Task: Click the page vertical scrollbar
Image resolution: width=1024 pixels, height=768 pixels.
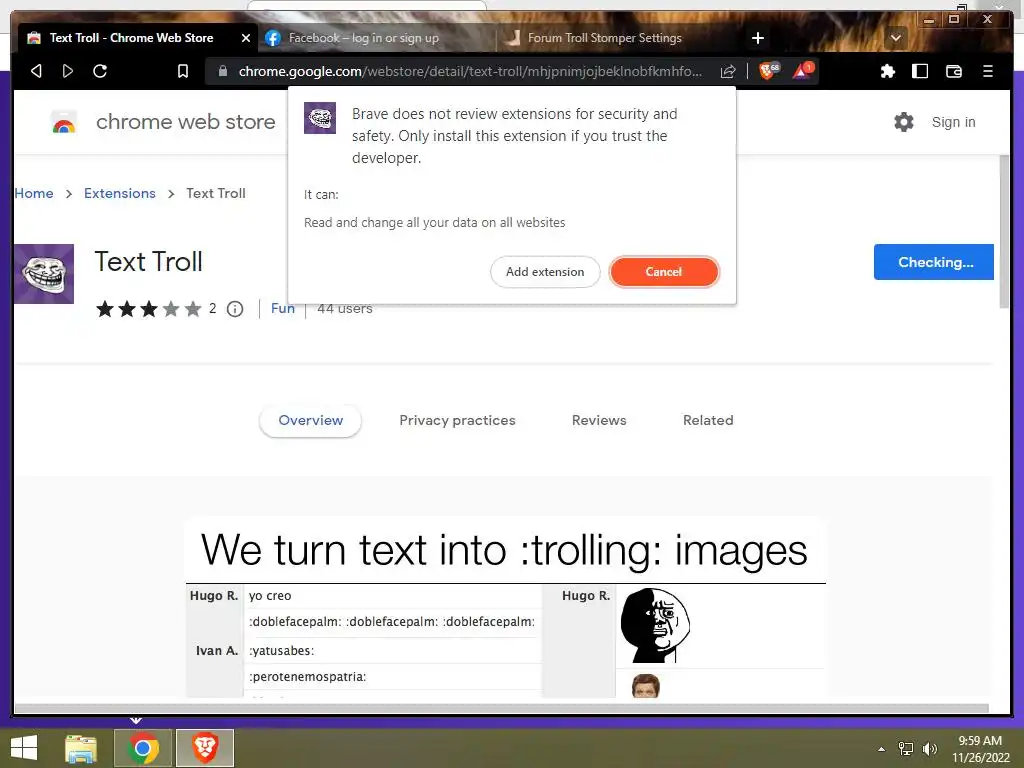Action: pyautogui.click(x=1004, y=232)
